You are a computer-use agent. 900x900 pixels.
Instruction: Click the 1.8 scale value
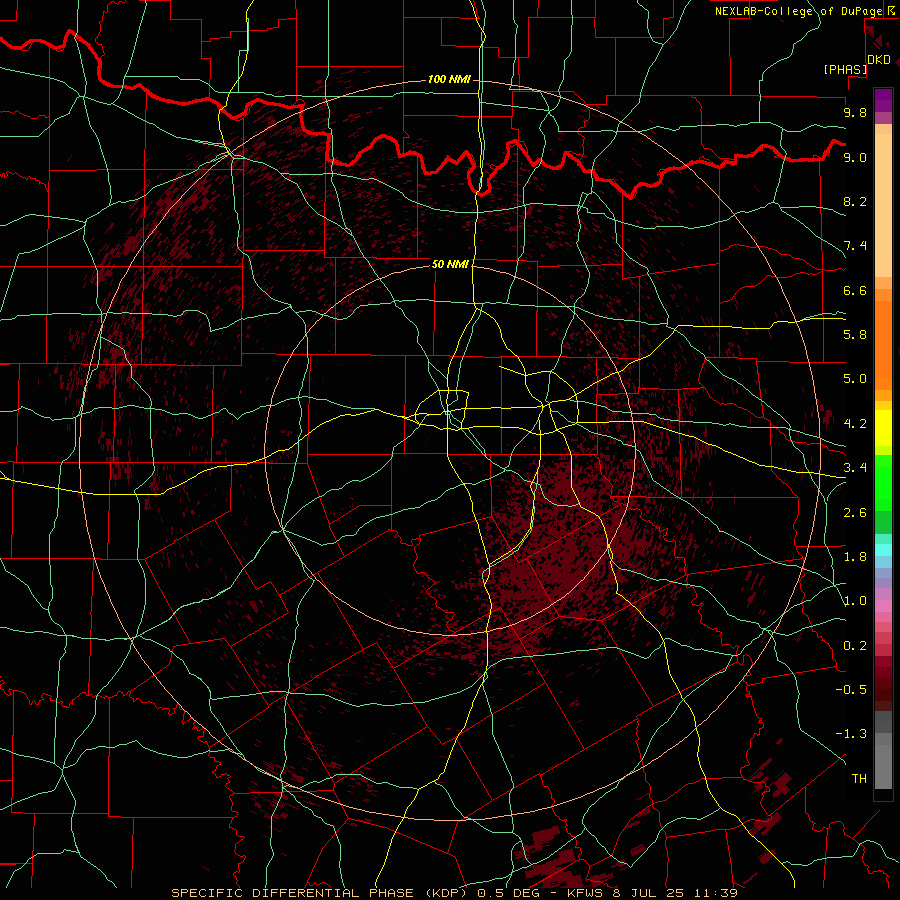855,557
